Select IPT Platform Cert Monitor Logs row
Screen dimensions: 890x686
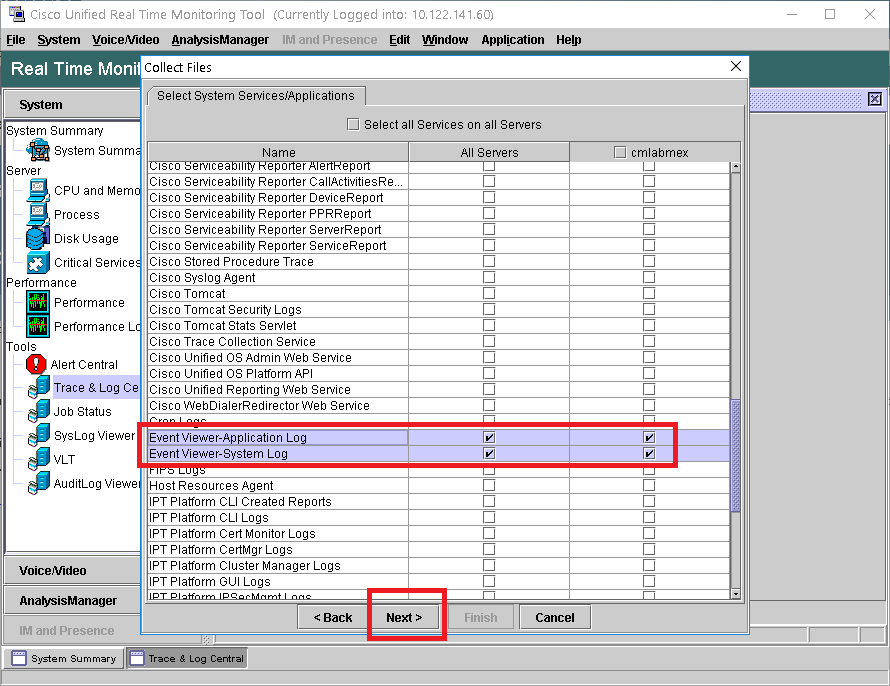click(438, 533)
